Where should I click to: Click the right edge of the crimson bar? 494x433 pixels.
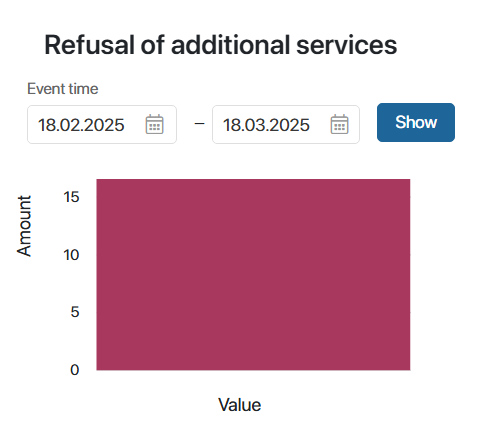coord(410,275)
